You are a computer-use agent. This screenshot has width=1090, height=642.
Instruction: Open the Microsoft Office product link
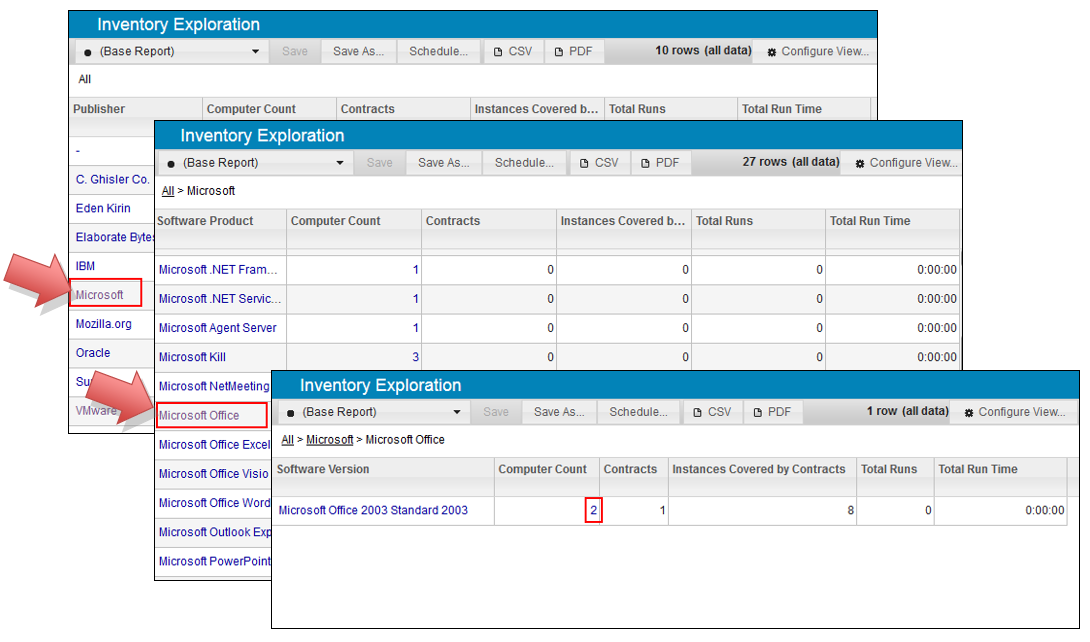click(x=199, y=415)
